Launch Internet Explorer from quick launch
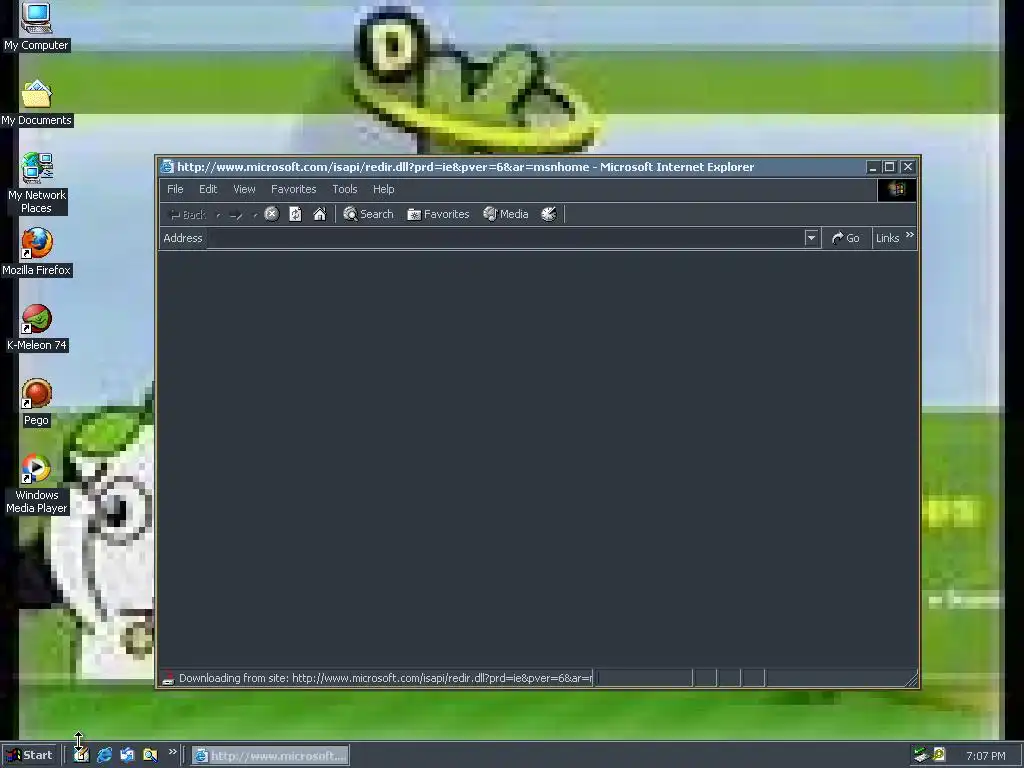1024x768 pixels. coord(104,756)
